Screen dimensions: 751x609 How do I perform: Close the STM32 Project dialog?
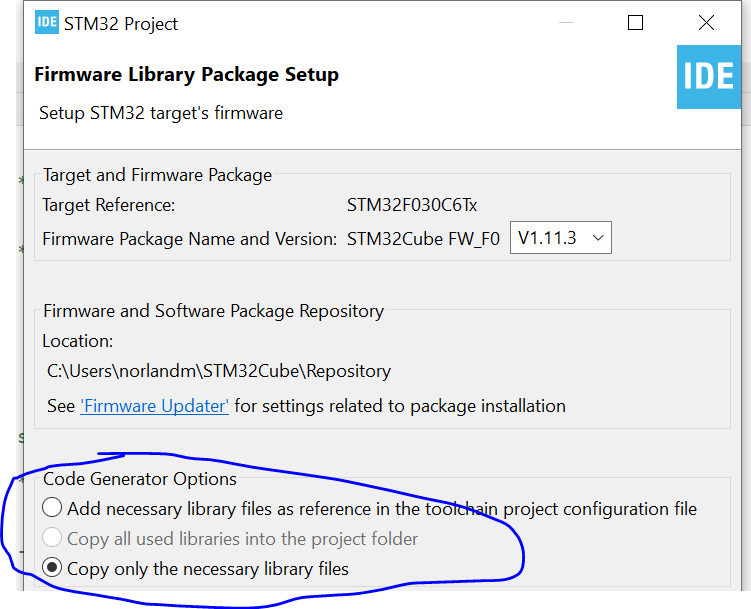coord(708,23)
